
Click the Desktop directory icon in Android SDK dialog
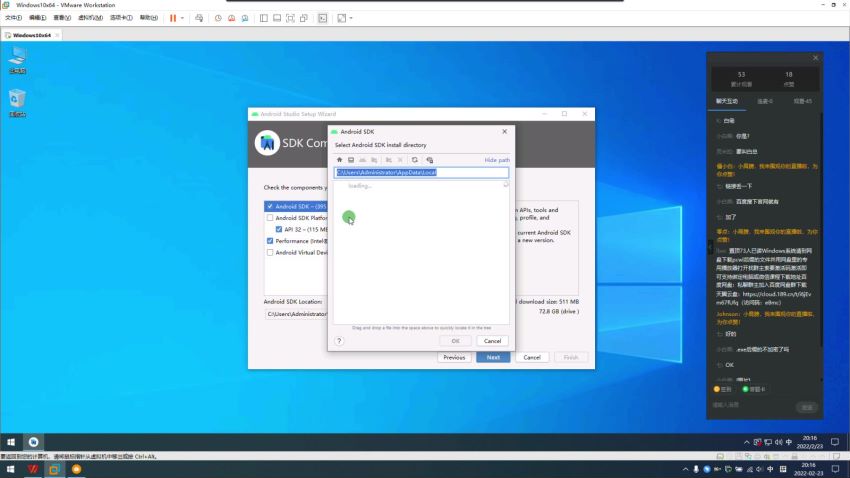tap(351, 160)
